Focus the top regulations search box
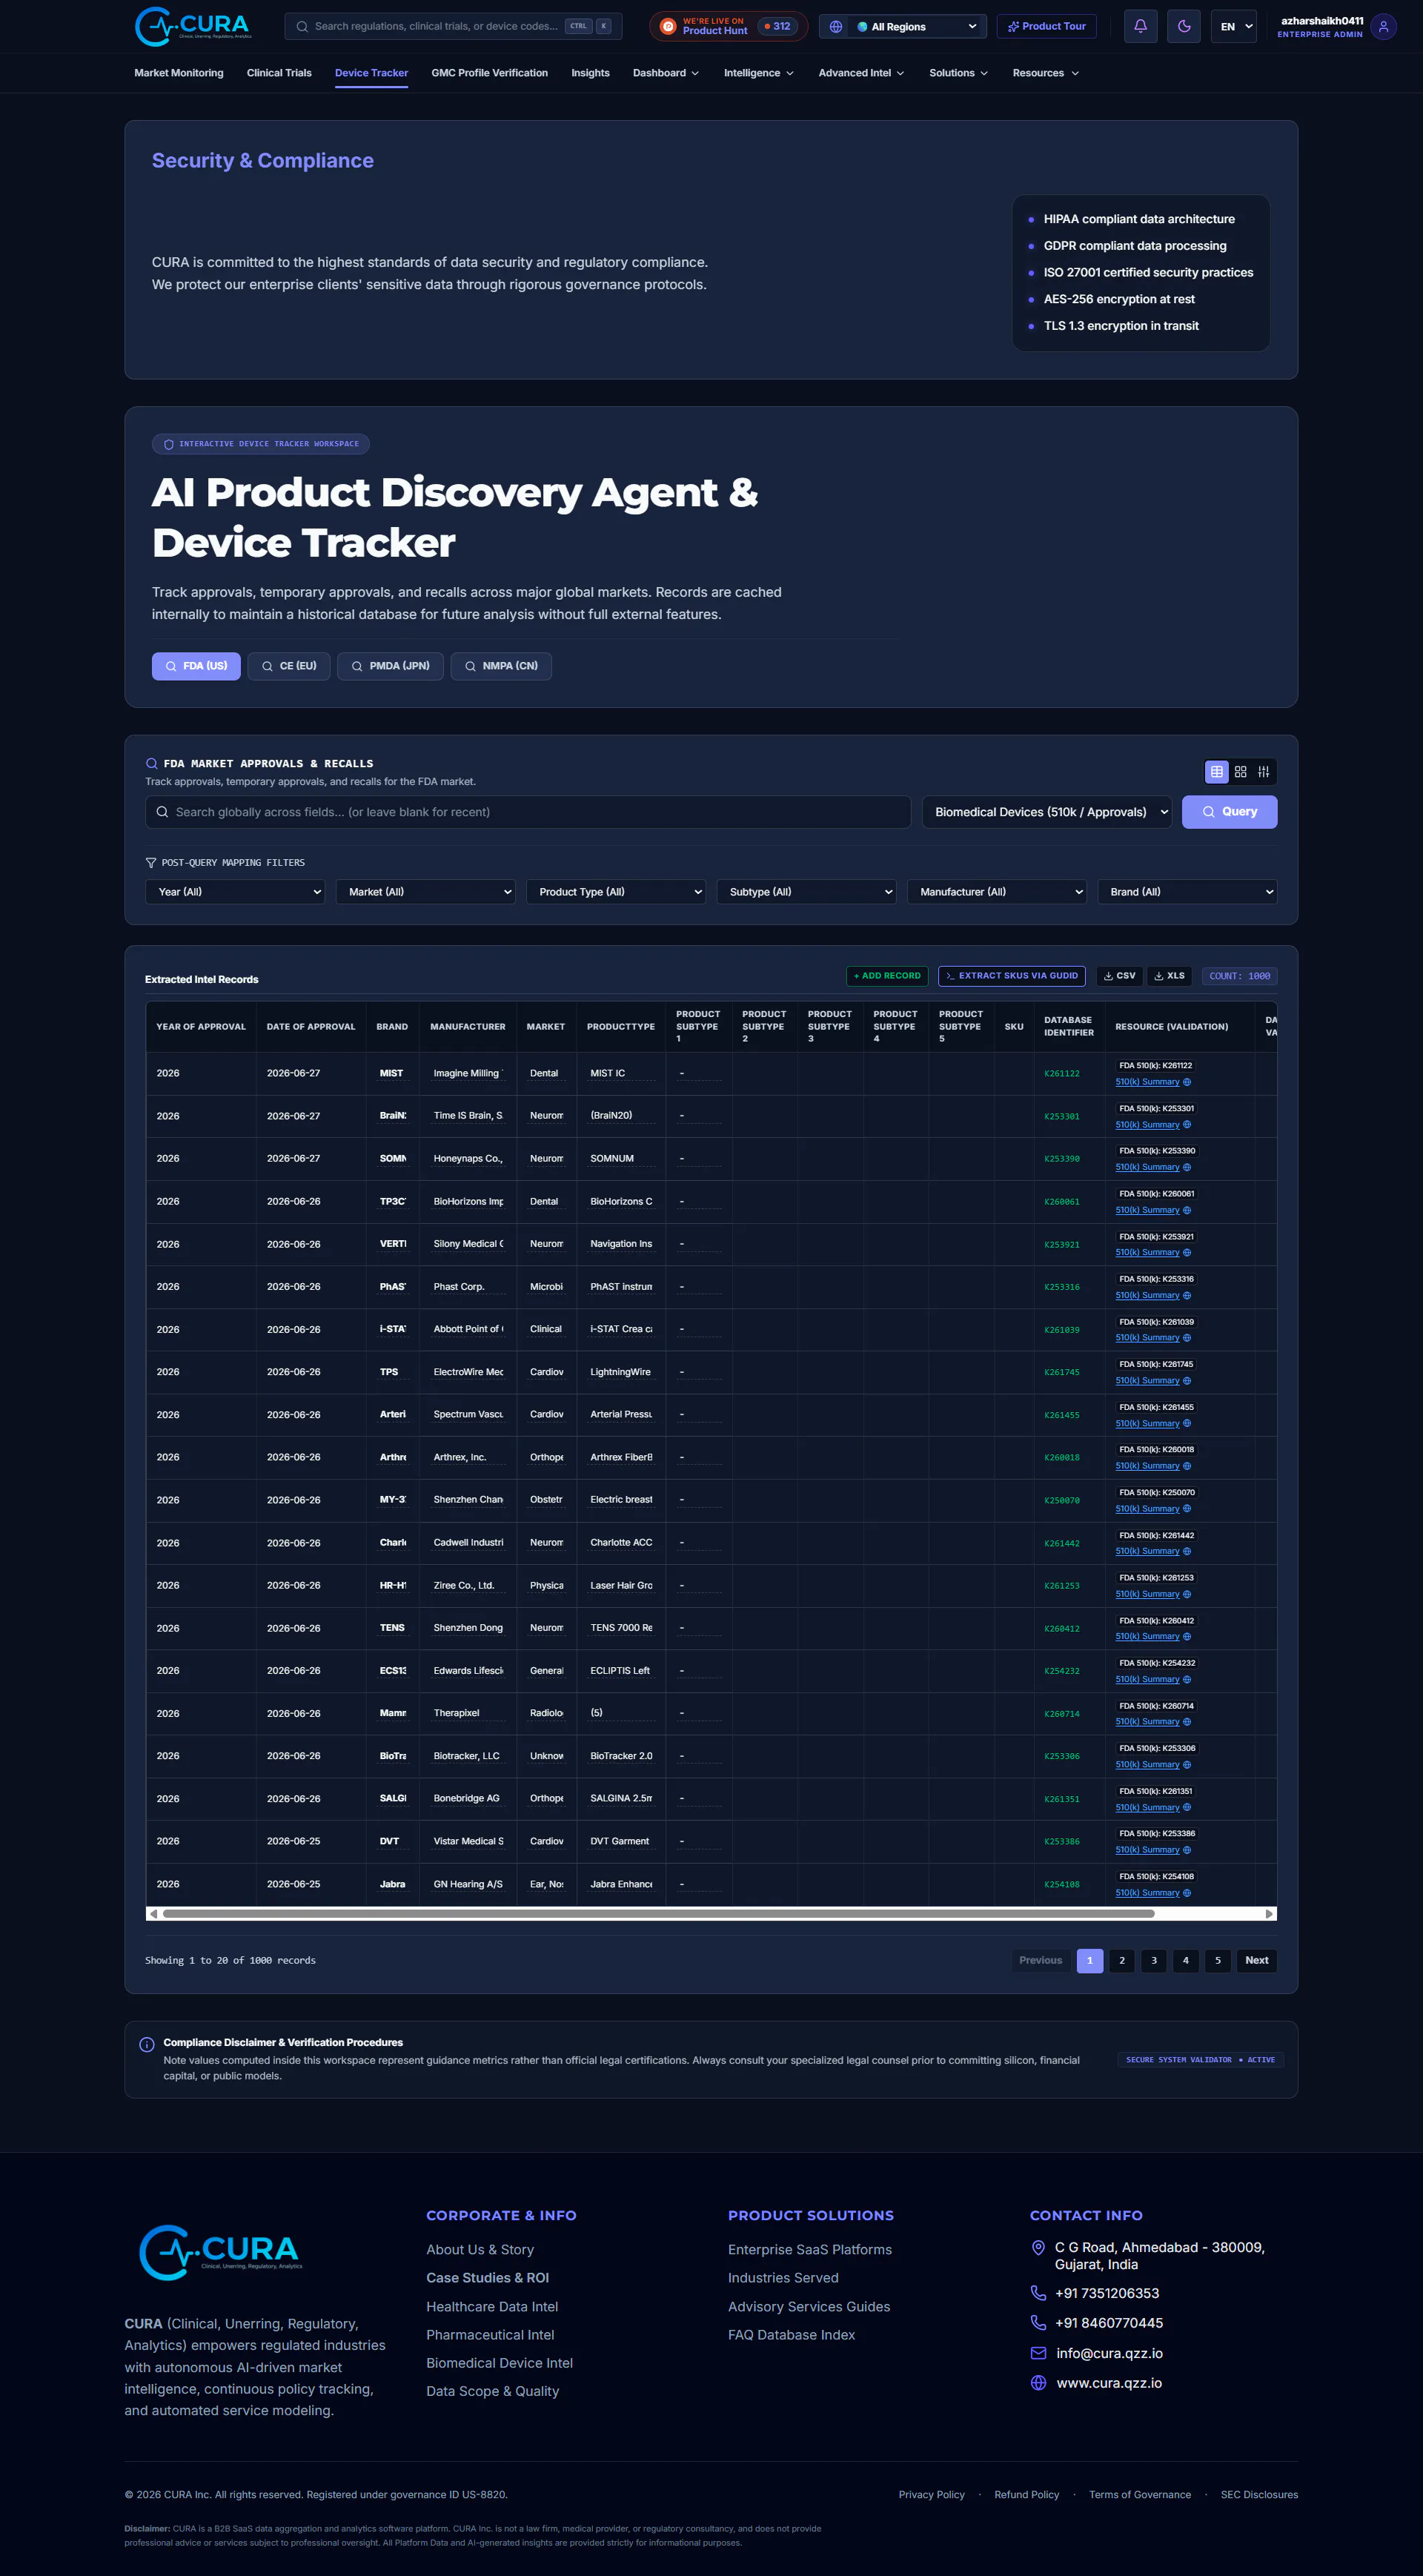The height and width of the screenshot is (2576, 1423). (453, 26)
